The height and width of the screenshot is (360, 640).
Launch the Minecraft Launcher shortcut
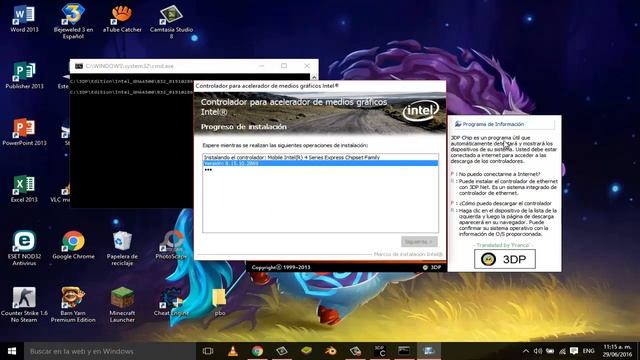(122, 305)
